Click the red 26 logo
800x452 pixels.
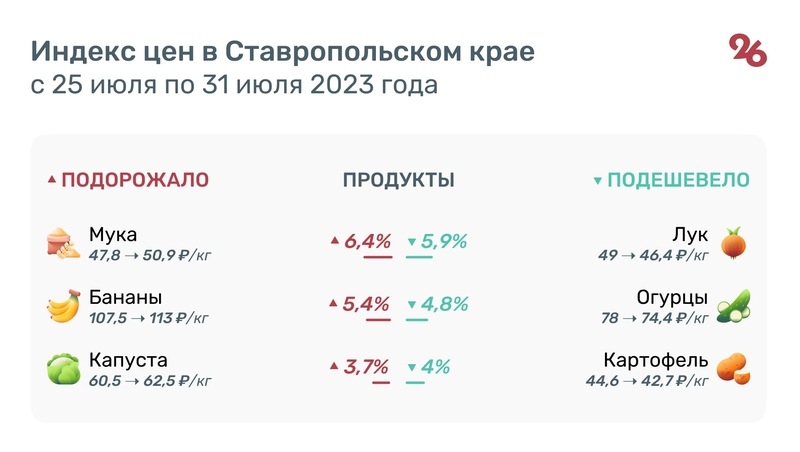click(x=748, y=50)
